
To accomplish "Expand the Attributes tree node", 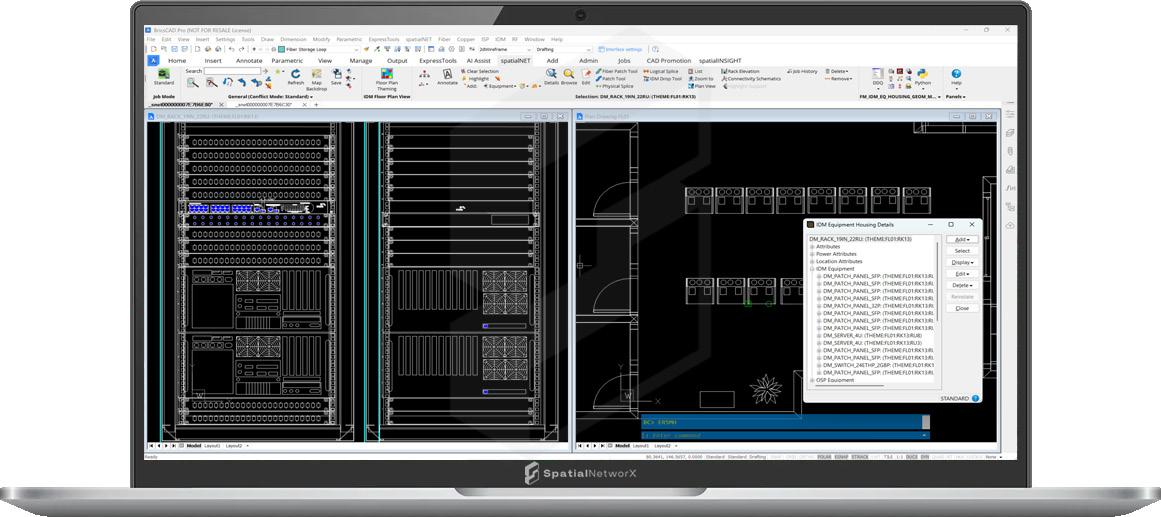I will (812, 247).
